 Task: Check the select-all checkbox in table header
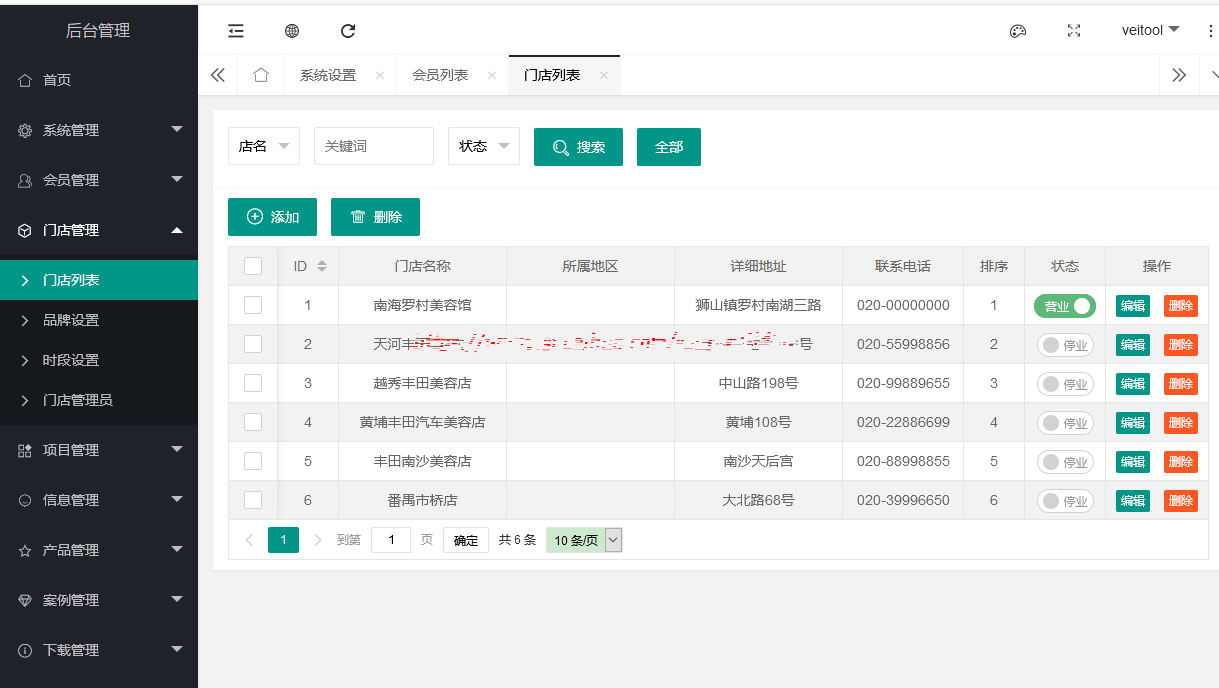[x=253, y=266]
